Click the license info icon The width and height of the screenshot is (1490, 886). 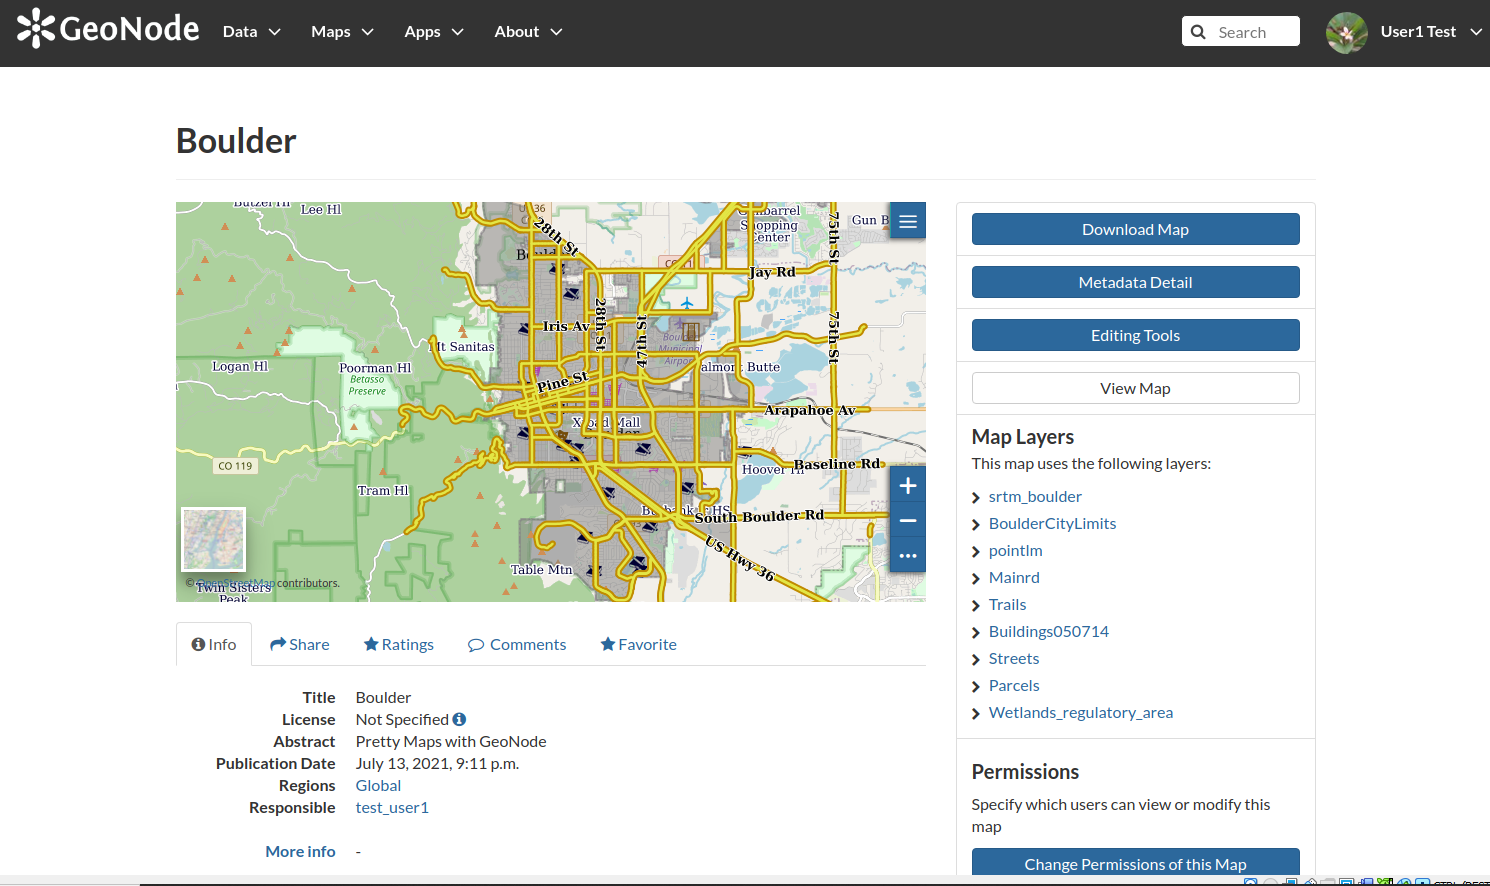pos(459,719)
